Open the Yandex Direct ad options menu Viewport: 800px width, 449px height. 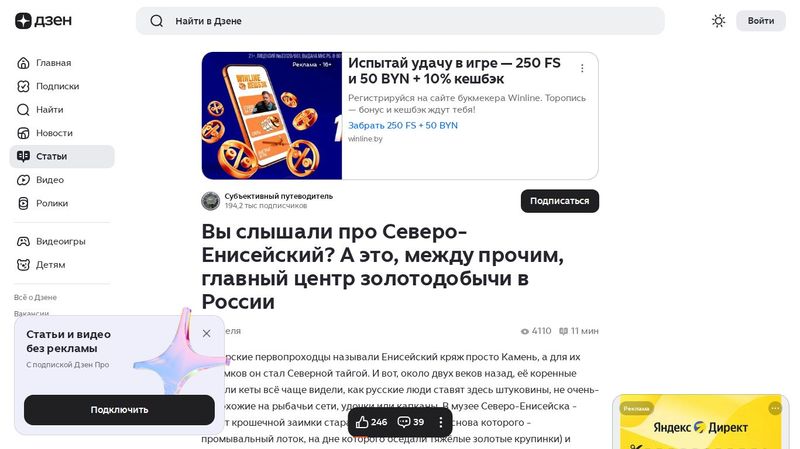click(x=775, y=408)
